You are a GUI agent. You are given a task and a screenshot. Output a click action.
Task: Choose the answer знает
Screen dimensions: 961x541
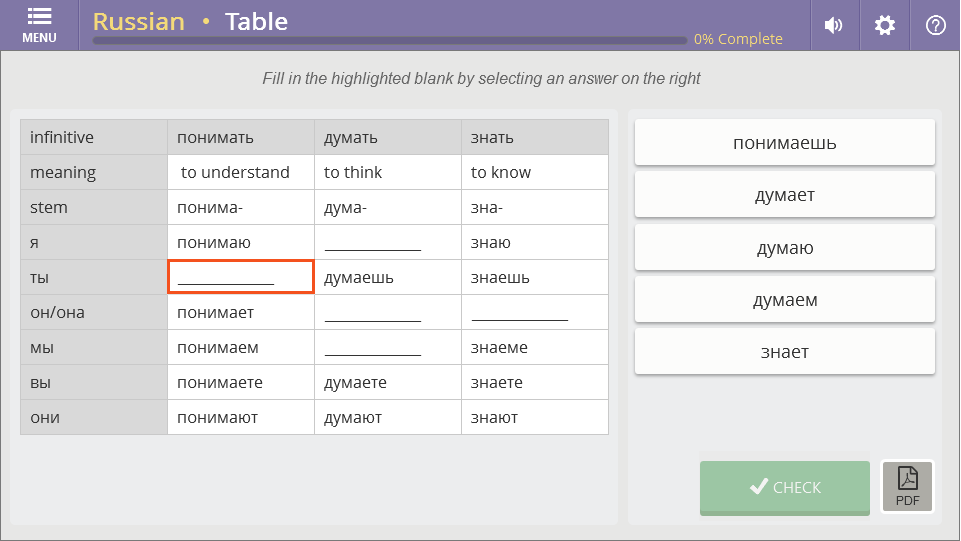[x=784, y=352]
